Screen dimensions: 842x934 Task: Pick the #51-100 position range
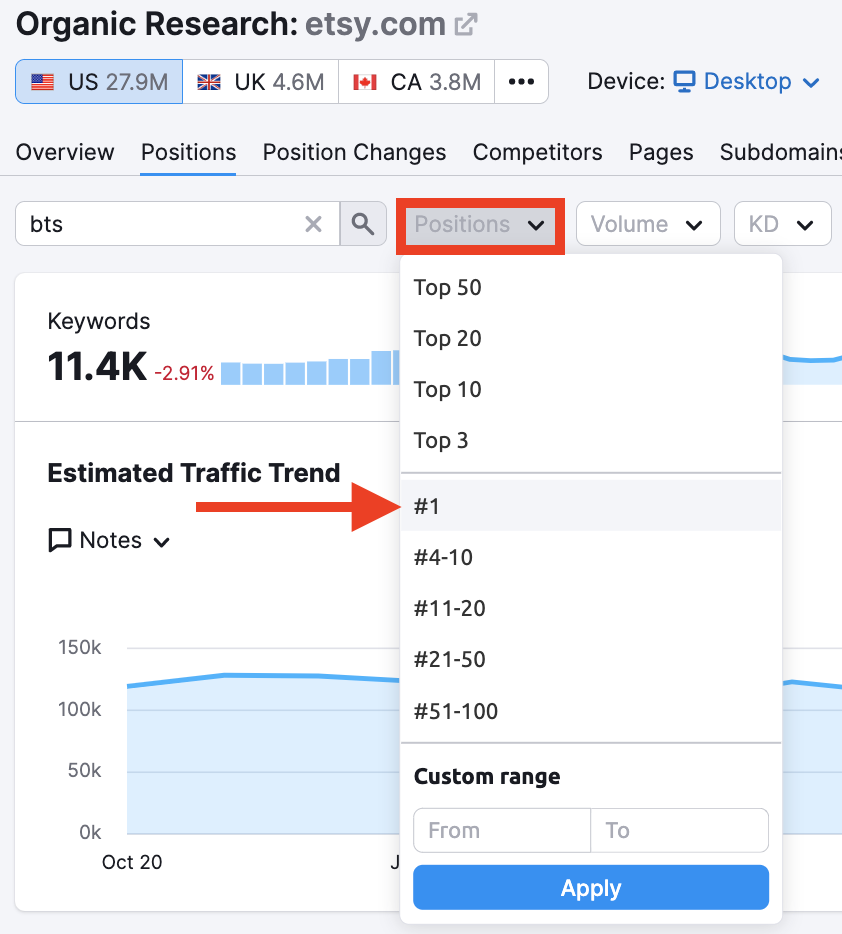point(456,712)
